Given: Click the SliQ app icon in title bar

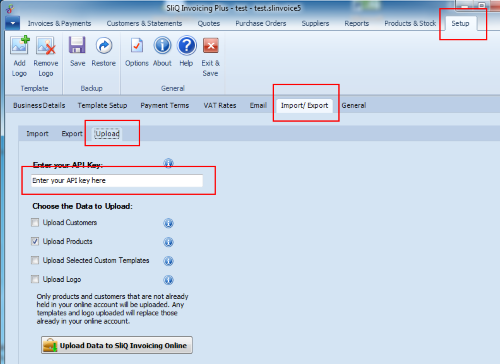Looking at the screenshot, I should (x=10, y=8).
